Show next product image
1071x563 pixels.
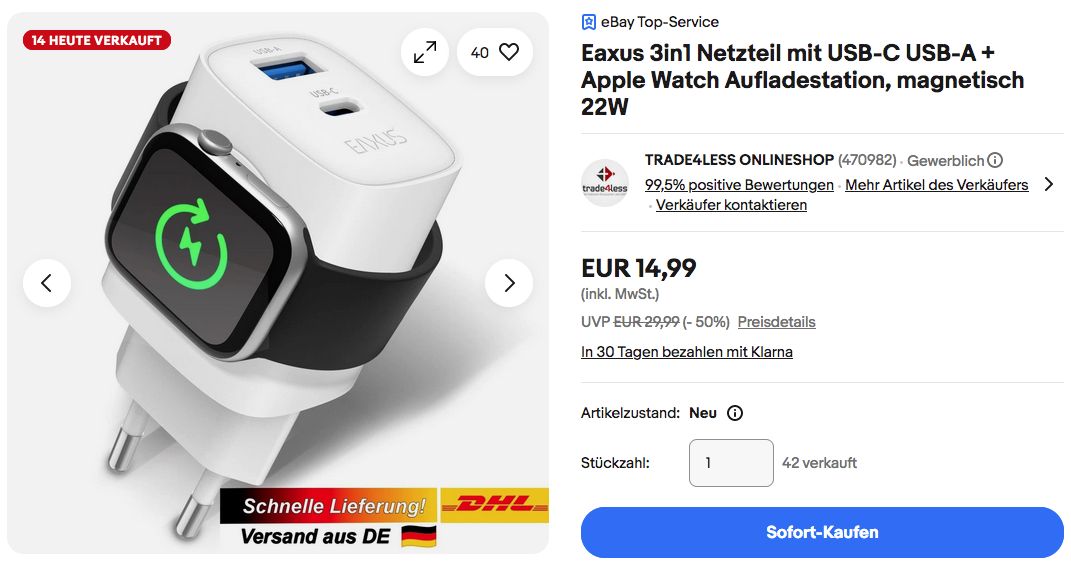click(509, 283)
